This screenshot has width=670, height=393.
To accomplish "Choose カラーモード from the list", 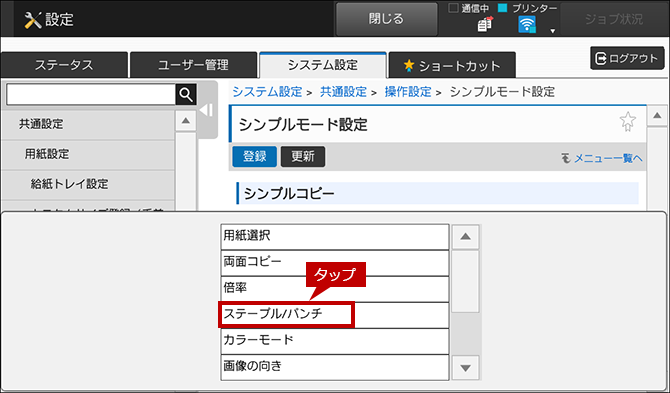I will 335,340.
